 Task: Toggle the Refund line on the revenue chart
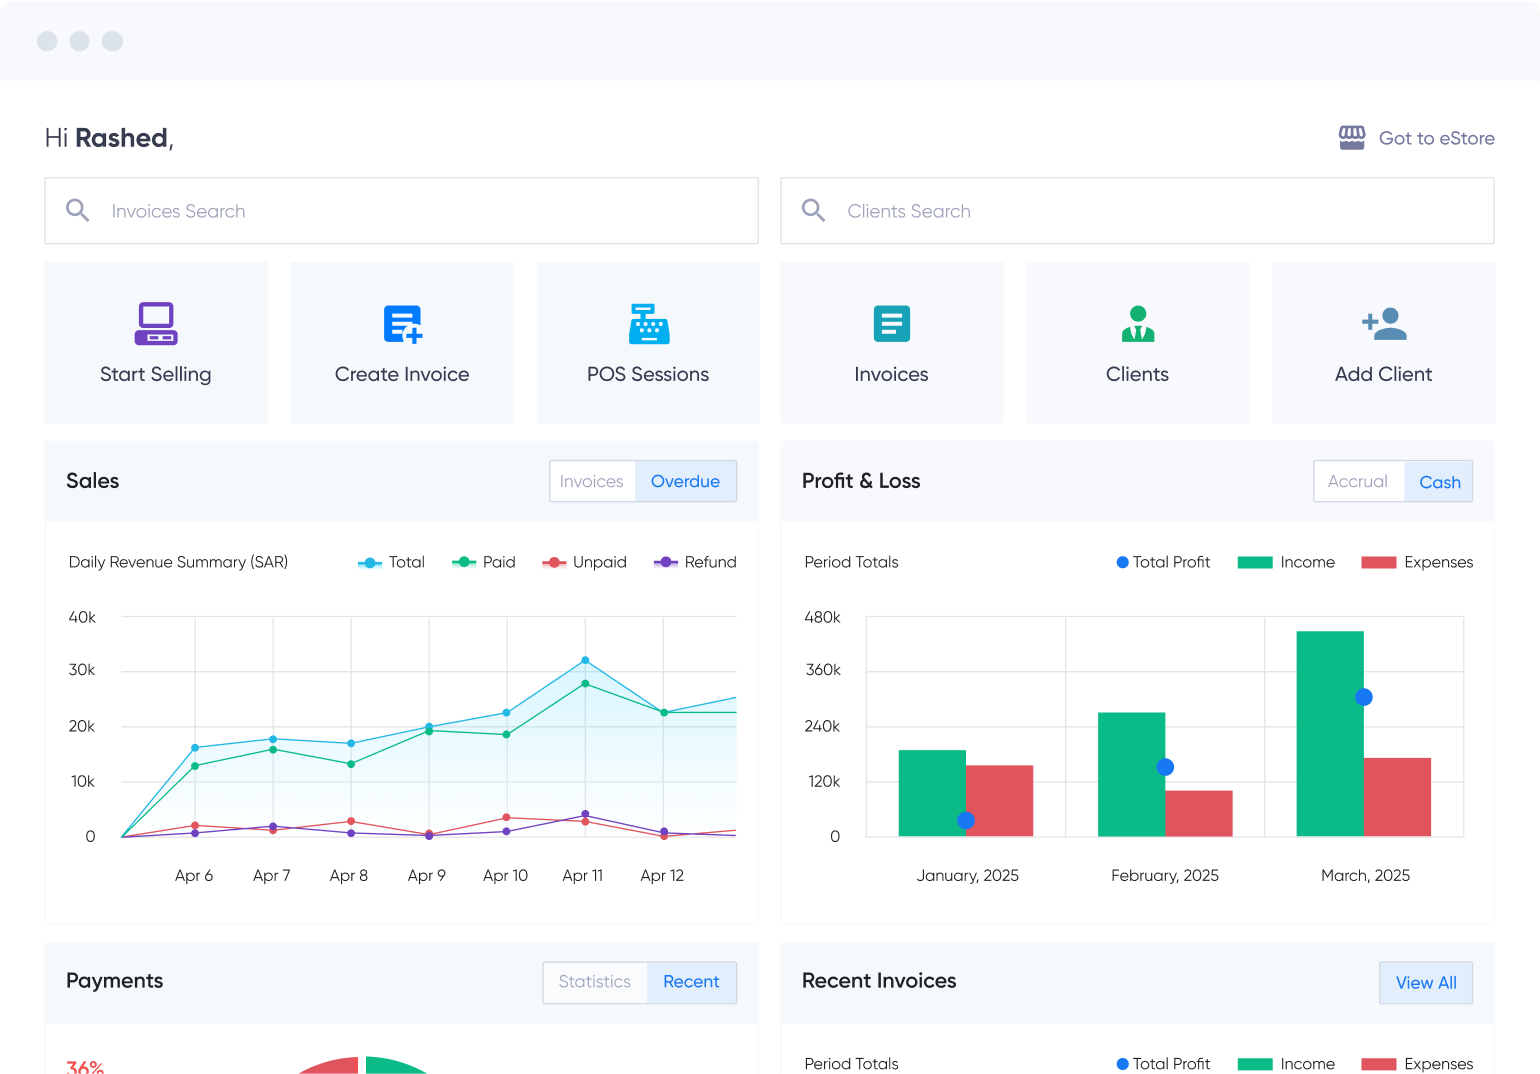pyautogui.click(x=694, y=562)
